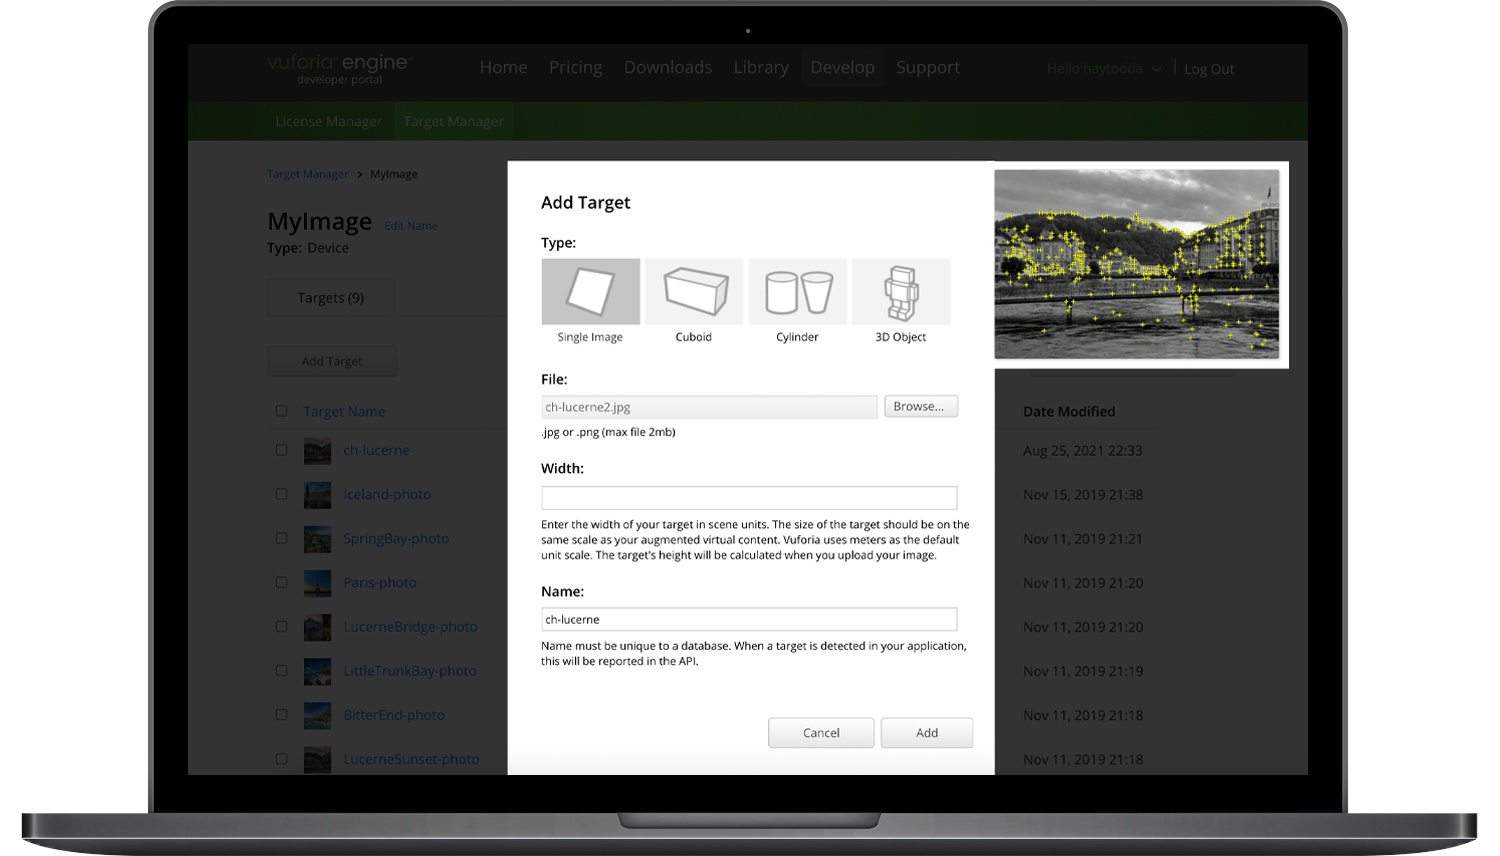Open the LittleTrunkBay-photo thumbnail image

pos(317,671)
